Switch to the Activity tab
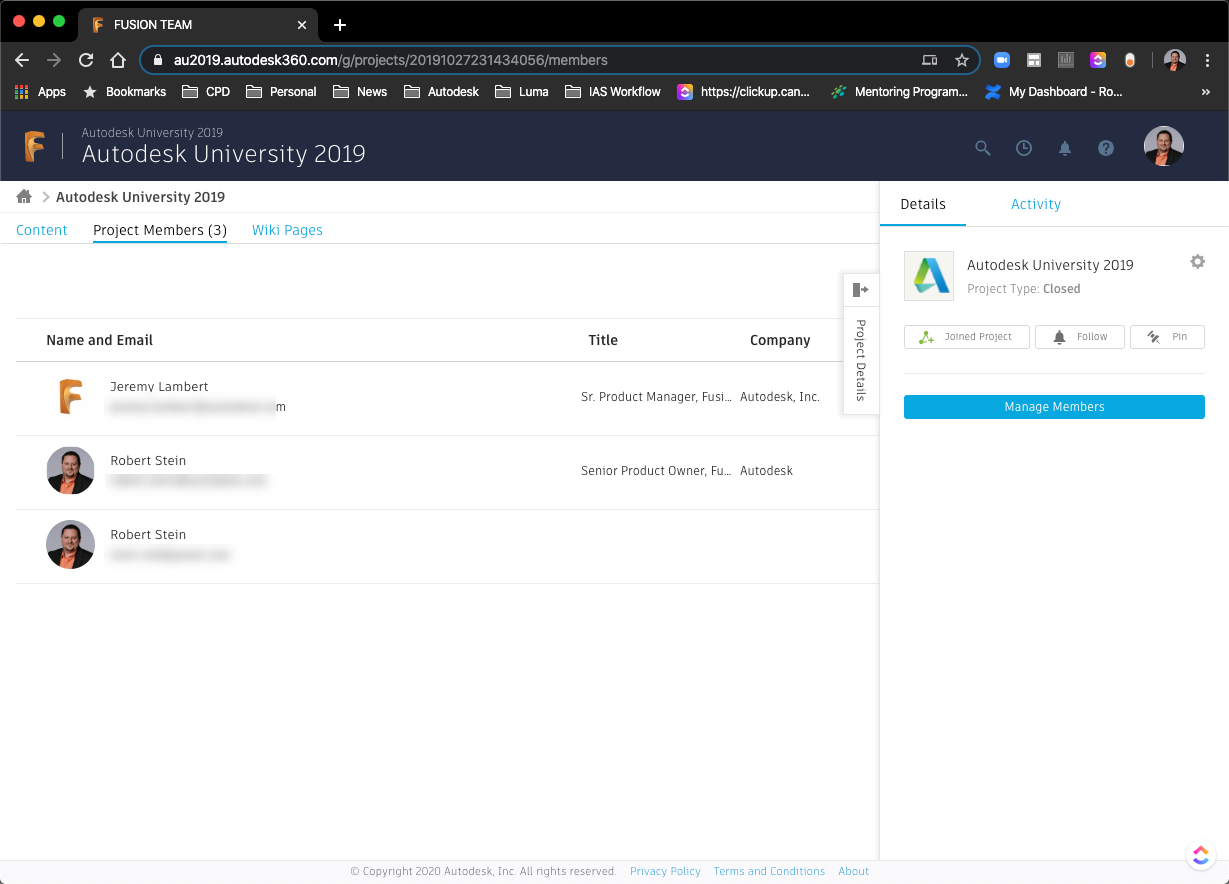Screen dimensions: 1229x884 click(x=1035, y=204)
